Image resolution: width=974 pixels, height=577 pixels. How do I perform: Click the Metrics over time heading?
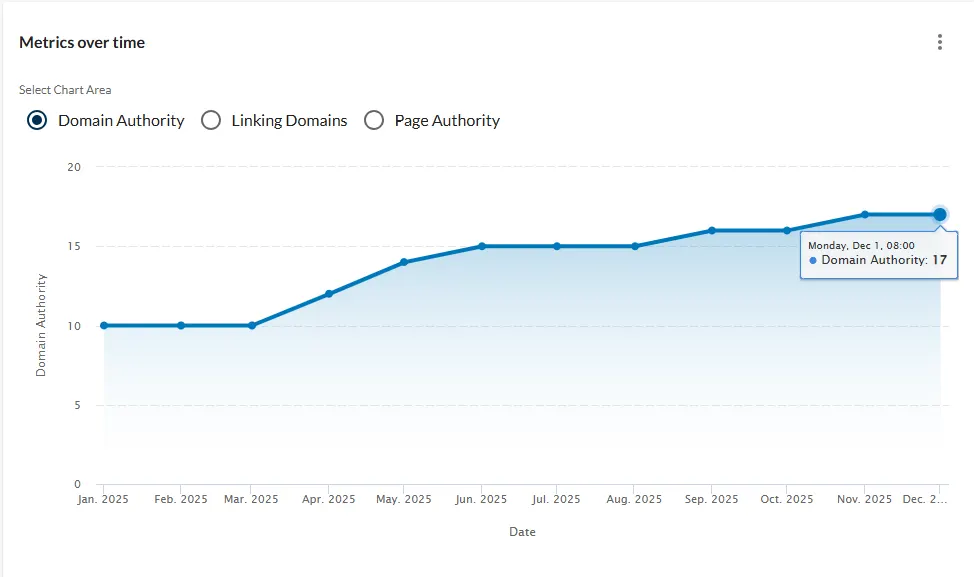coord(82,42)
